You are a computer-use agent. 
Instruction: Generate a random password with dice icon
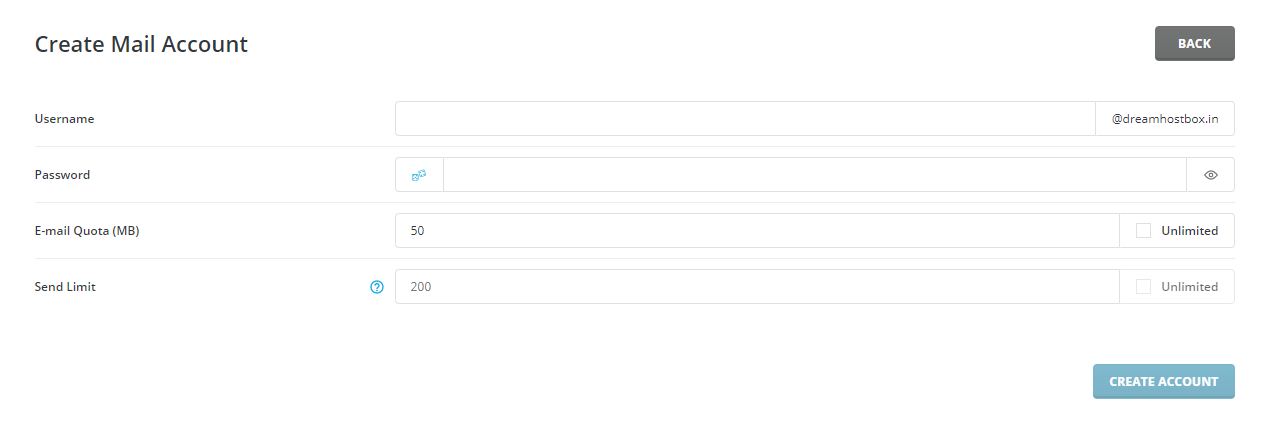pos(419,174)
